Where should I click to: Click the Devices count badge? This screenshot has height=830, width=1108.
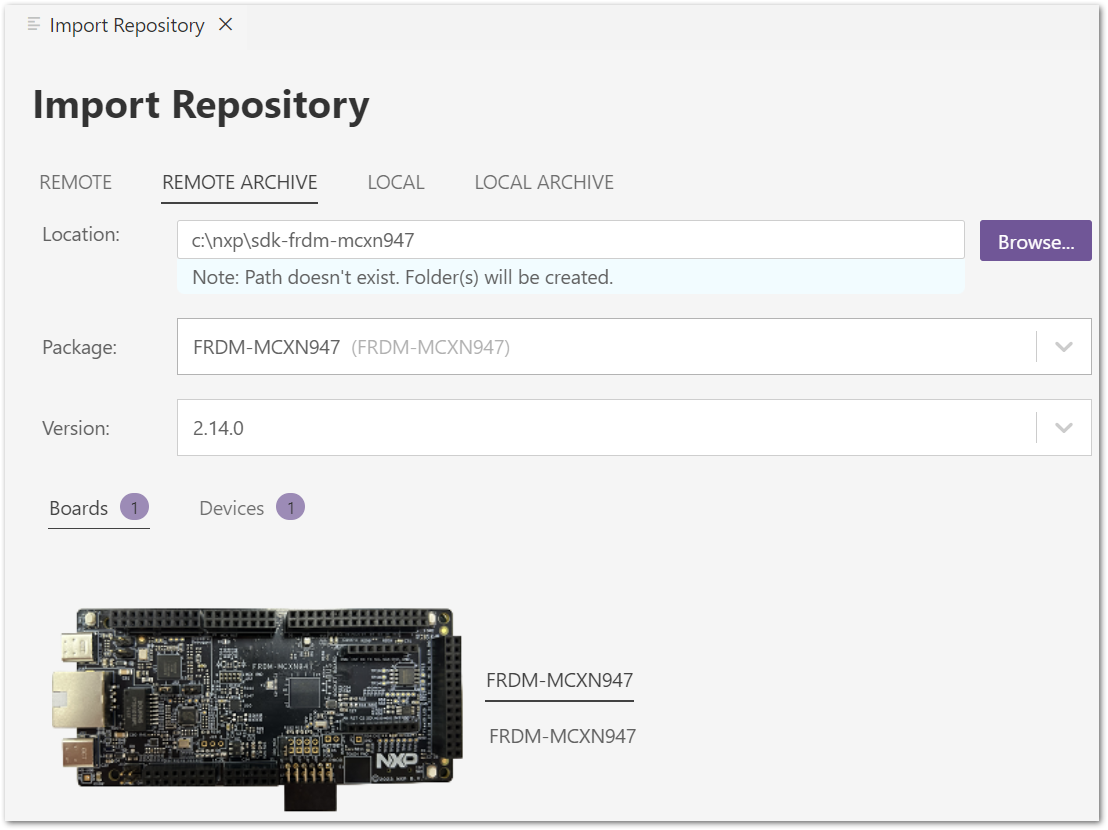click(x=290, y=507)
